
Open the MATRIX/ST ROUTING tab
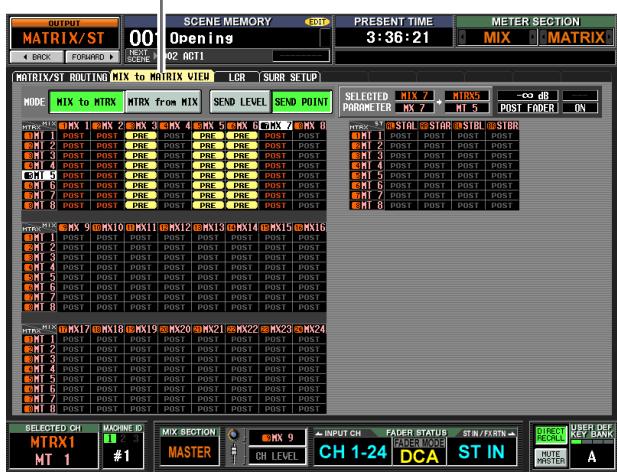(61, 77)
